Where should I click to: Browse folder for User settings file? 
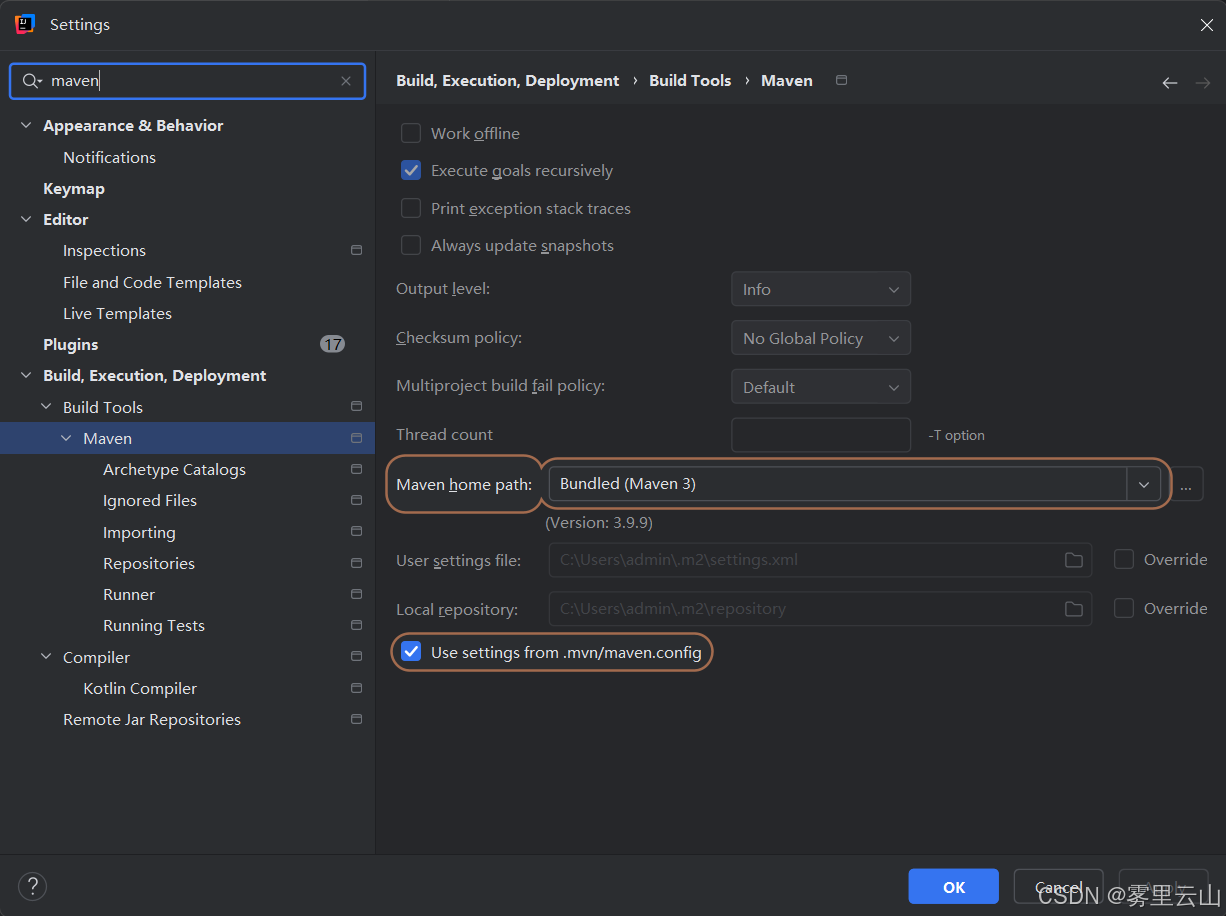click(1074, 560)
